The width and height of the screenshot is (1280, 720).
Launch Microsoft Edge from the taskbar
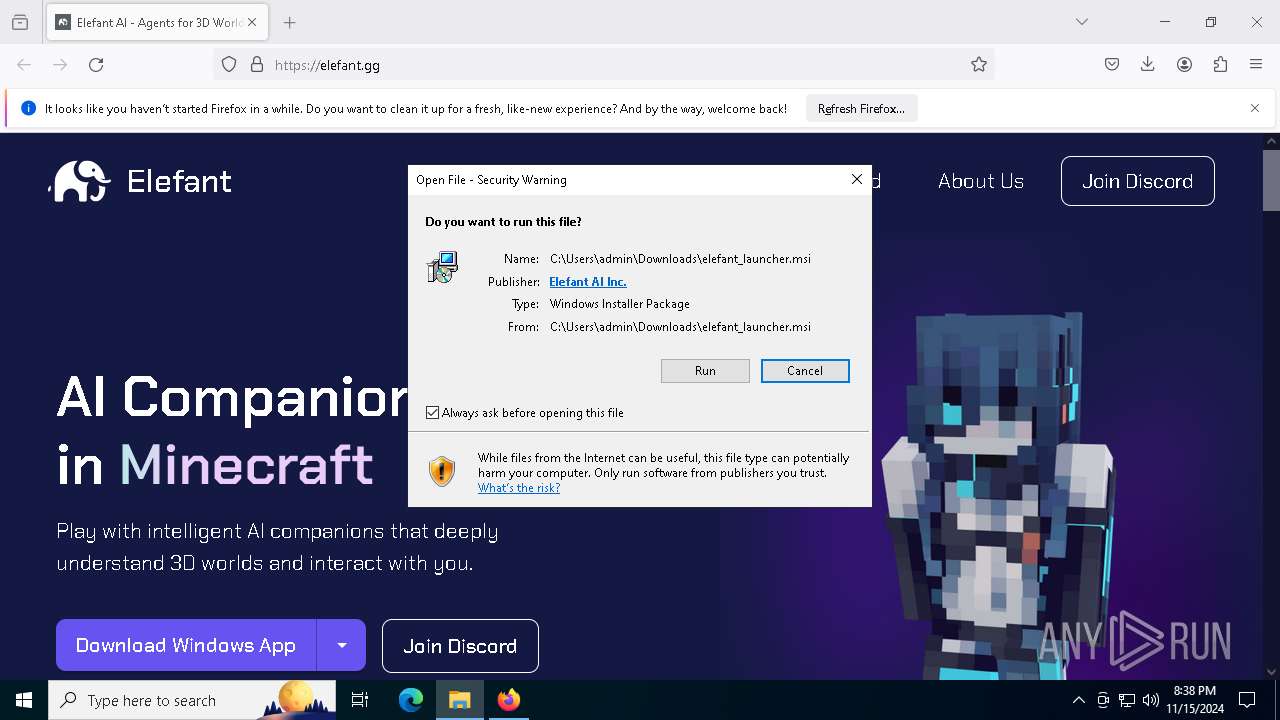click(x=411, y=700)
